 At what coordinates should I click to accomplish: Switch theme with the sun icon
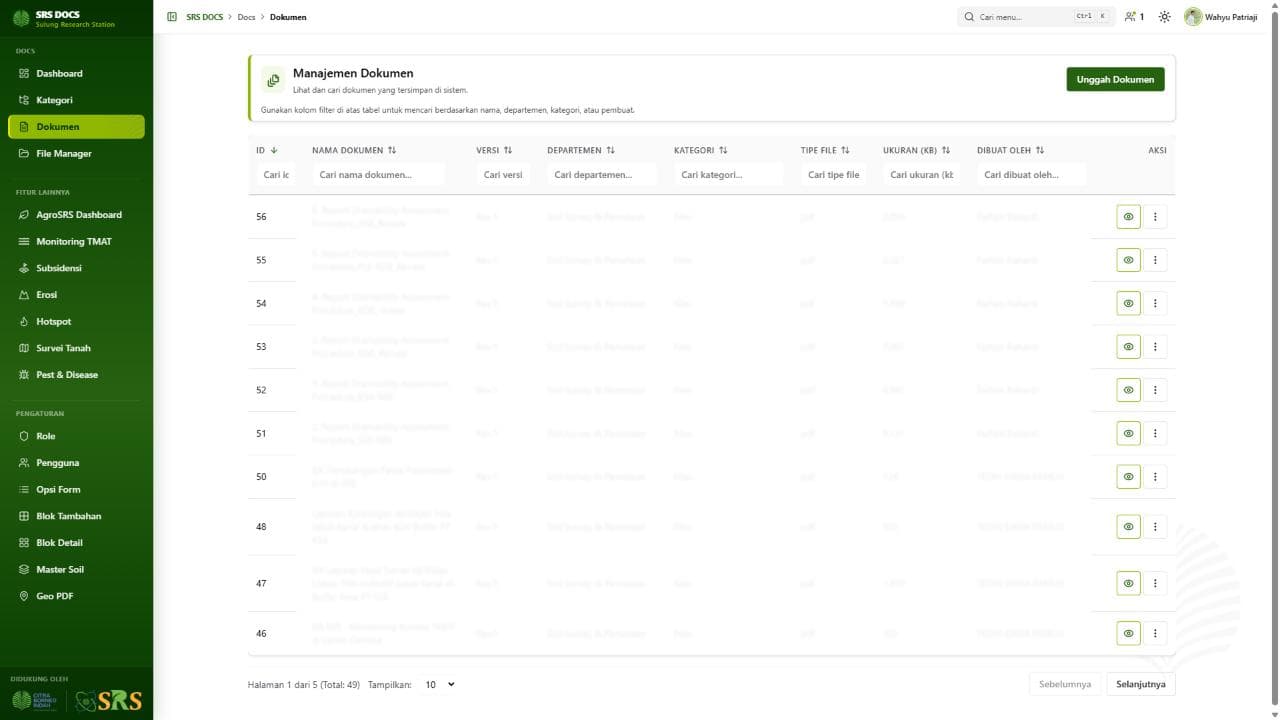click(1164, 17)
